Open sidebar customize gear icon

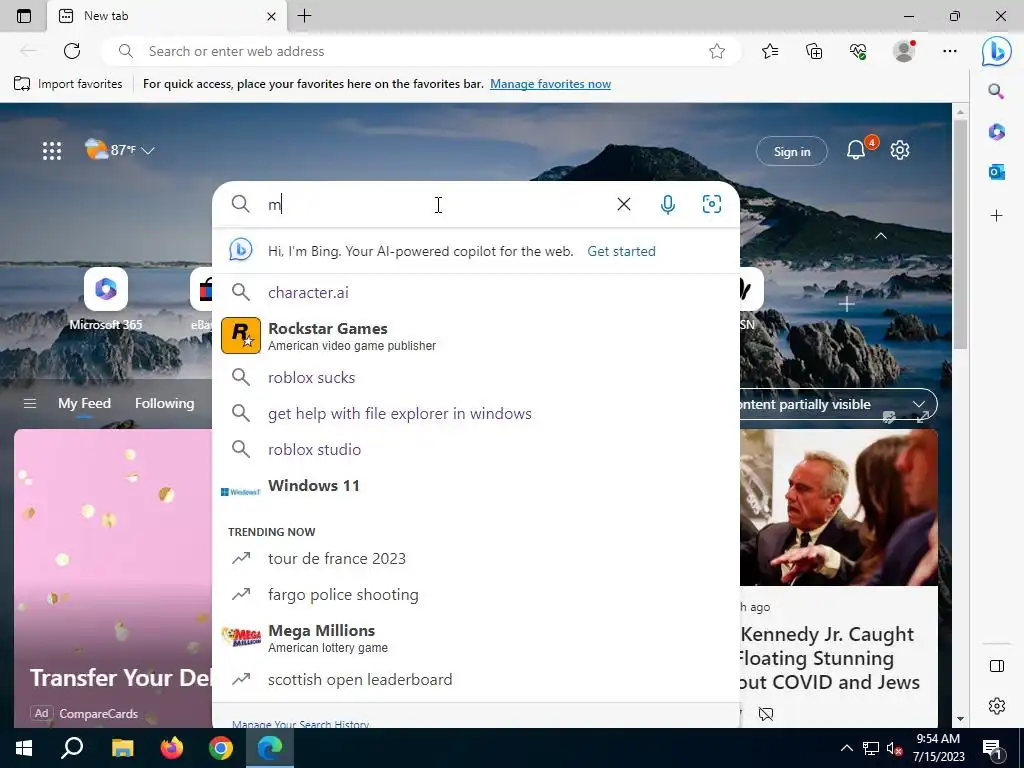pos(997,706)
